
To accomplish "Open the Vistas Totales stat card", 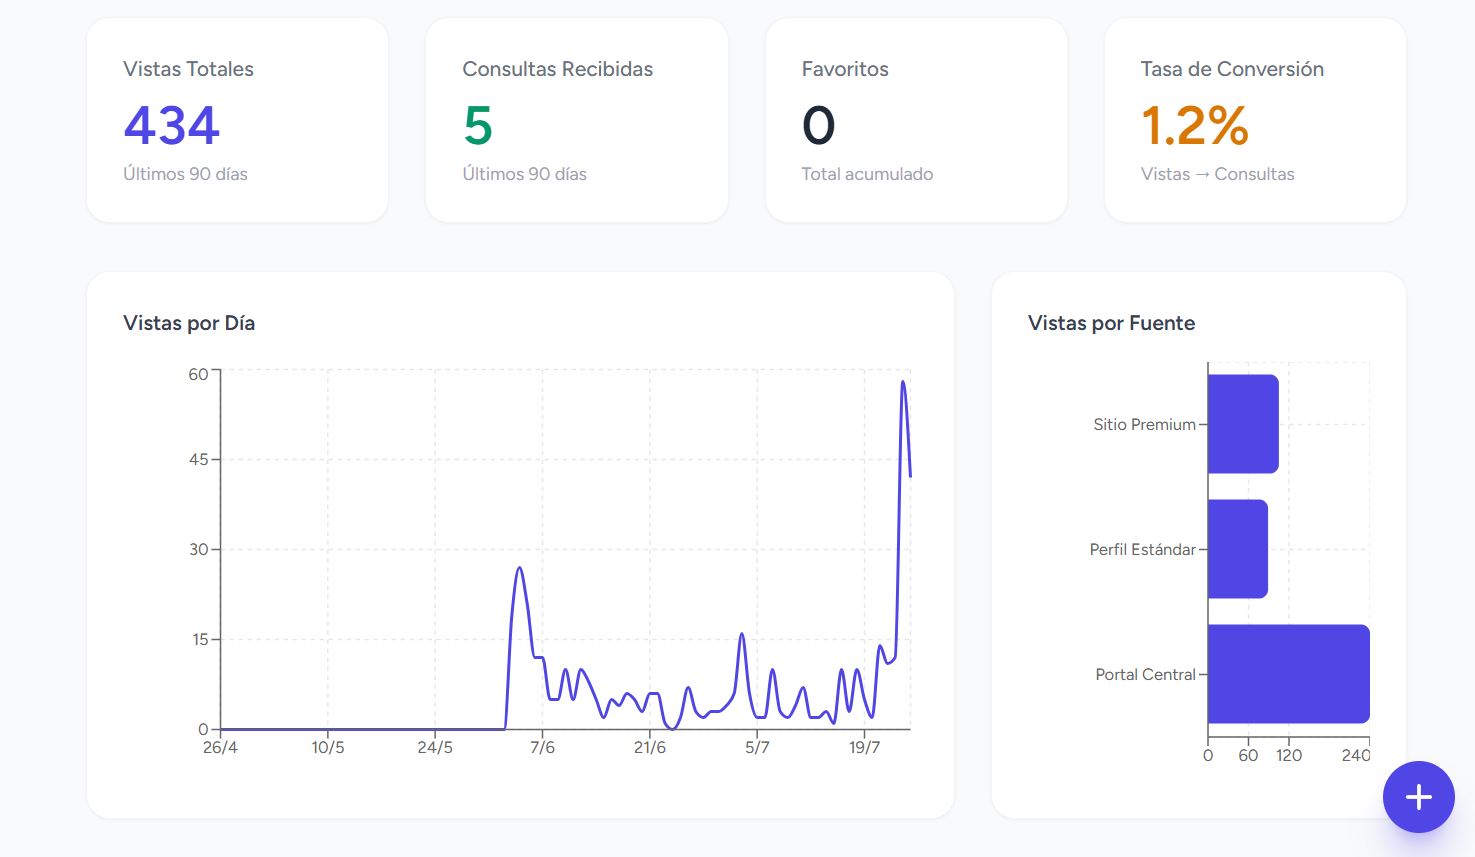I will pos(237,120).
